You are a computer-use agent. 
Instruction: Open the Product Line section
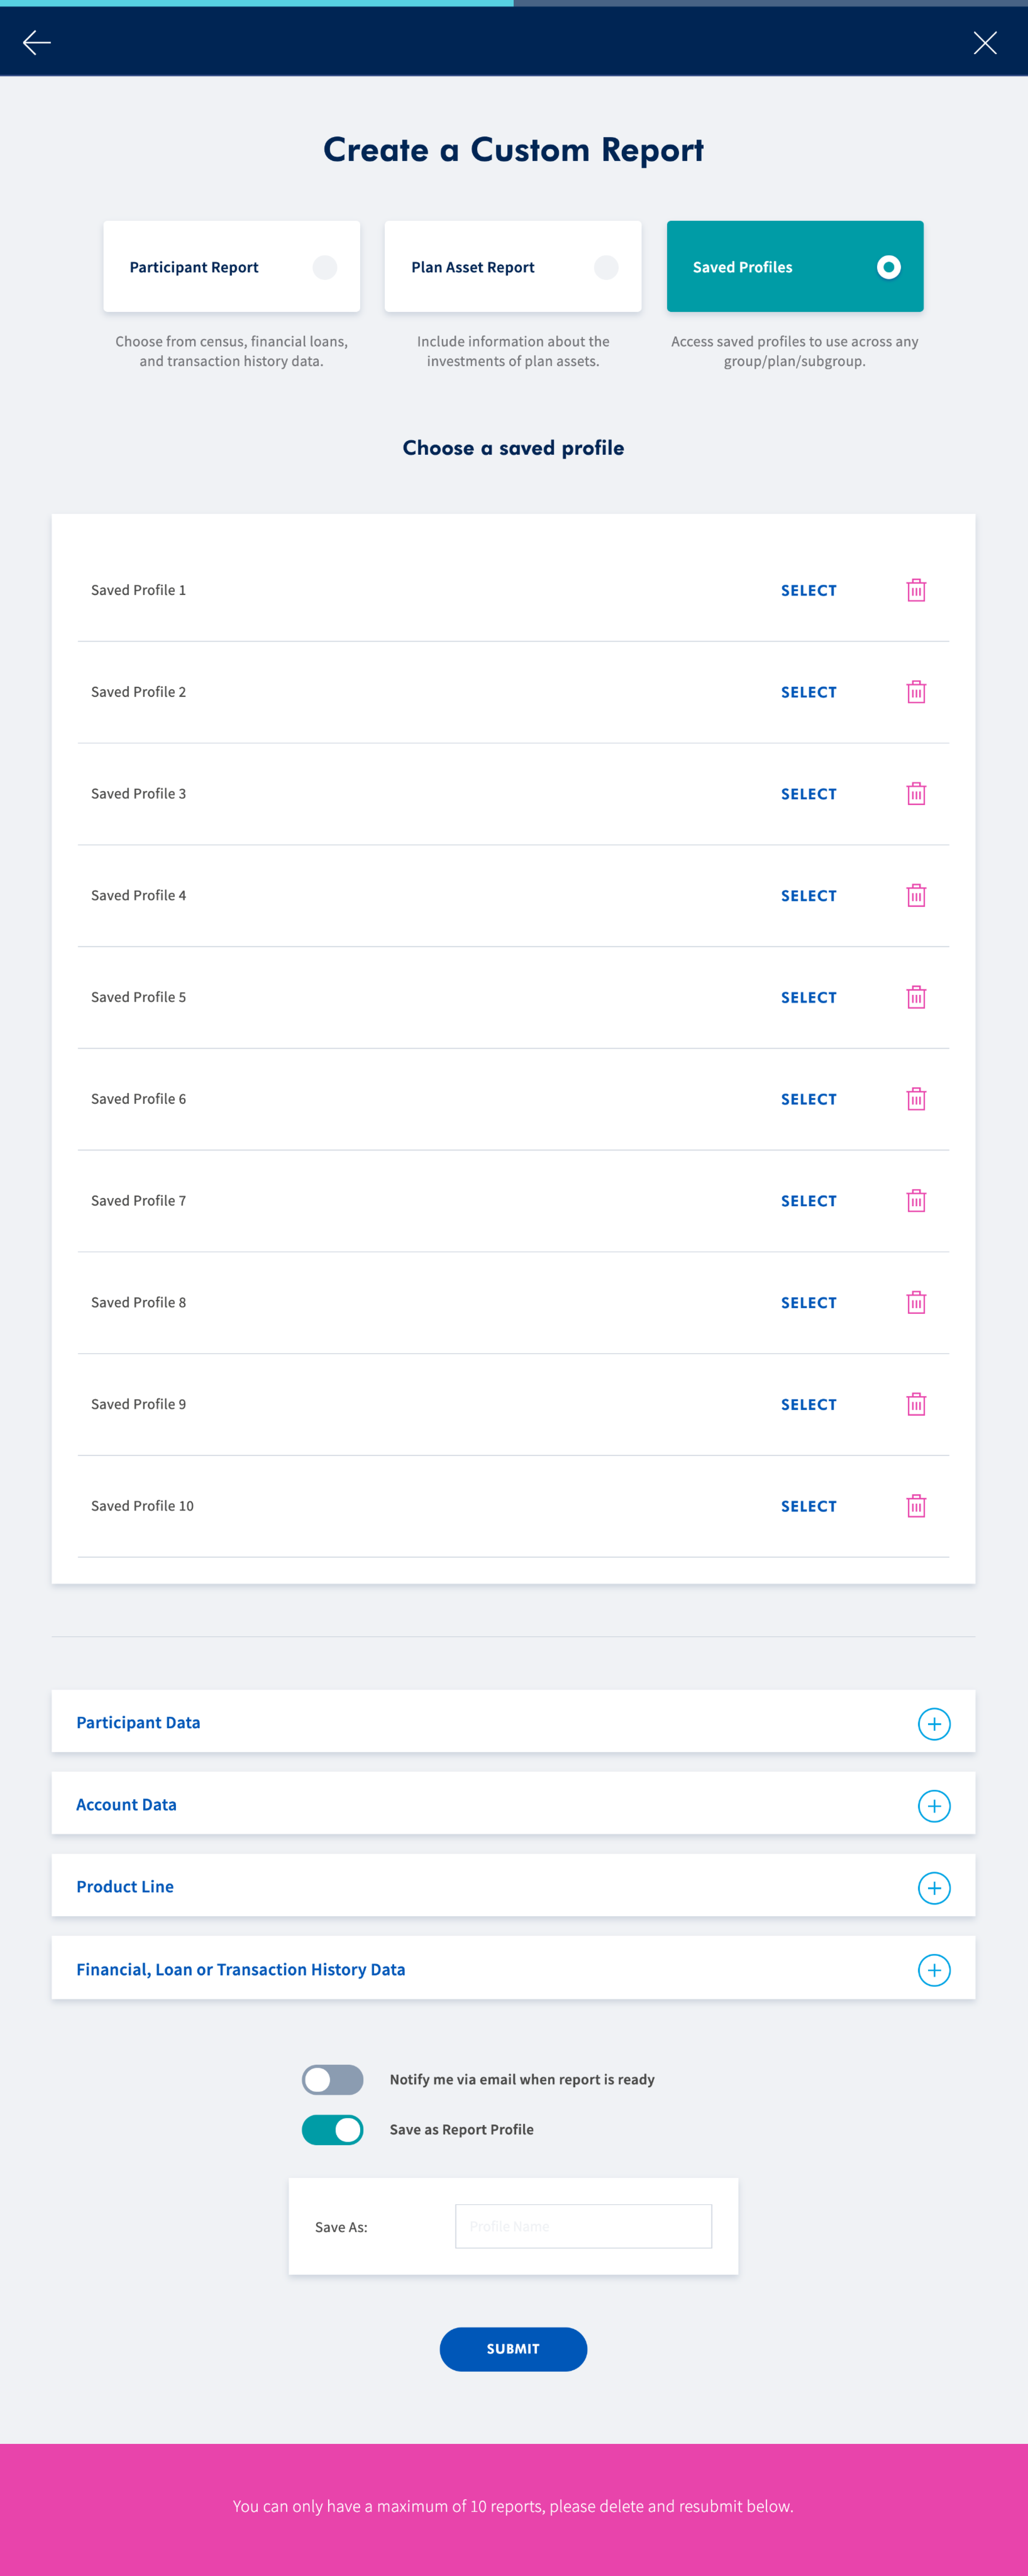[x=933, y=1887]
